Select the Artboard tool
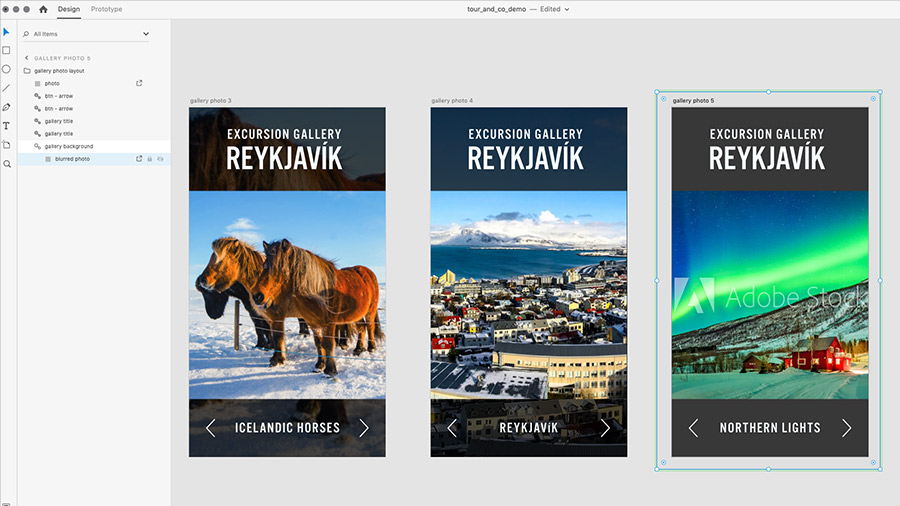 (6, 145)
